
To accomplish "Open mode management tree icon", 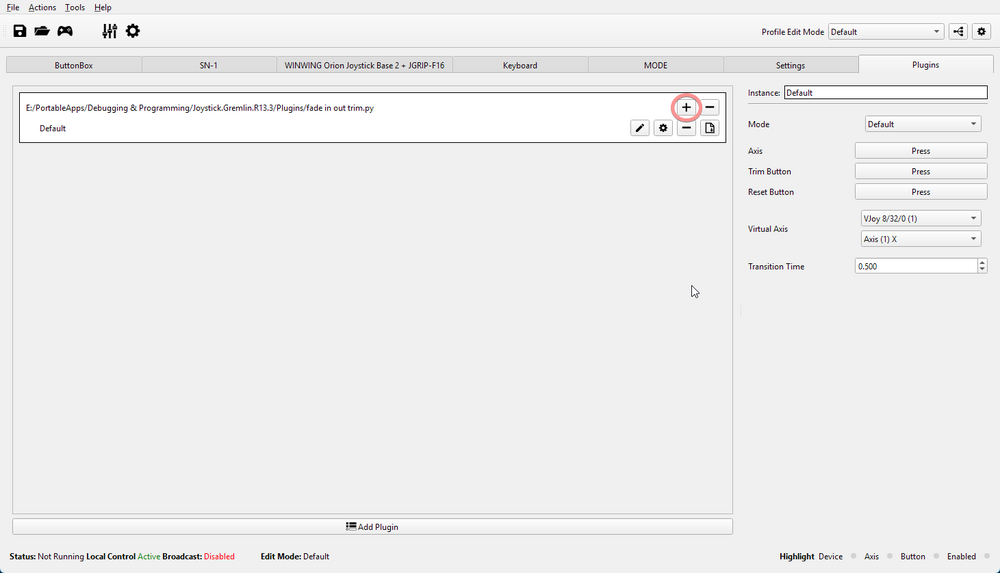I will 958,31.
